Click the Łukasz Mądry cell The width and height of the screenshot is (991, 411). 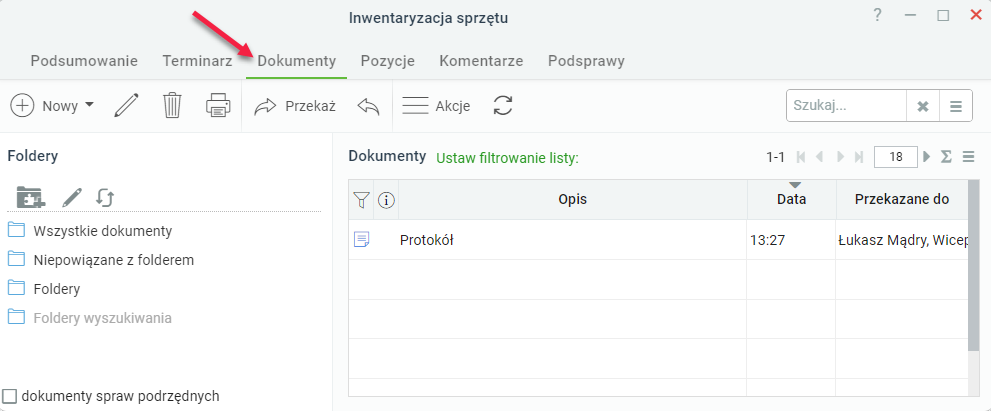[x=903, y=240]
